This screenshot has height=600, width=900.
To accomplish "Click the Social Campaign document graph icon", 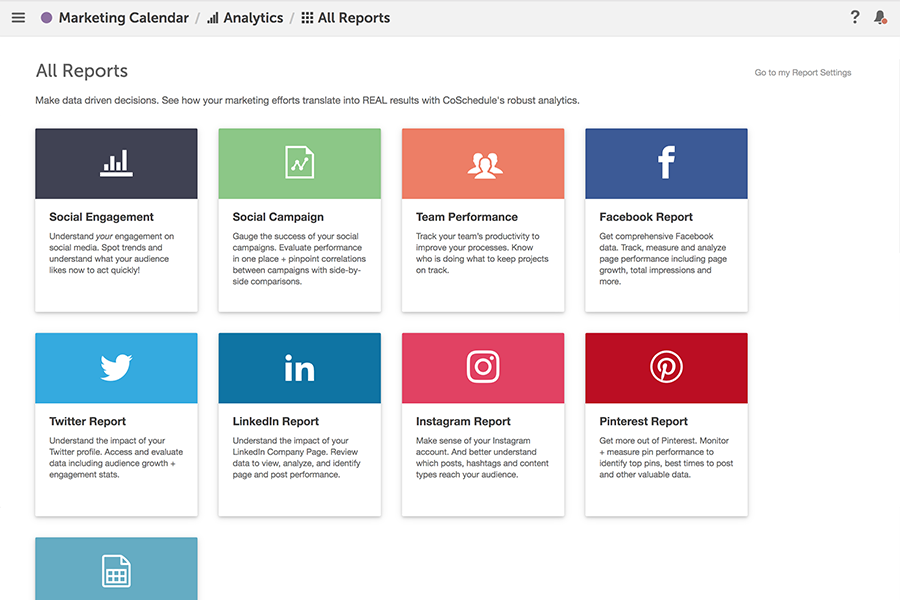I will [x=300, y=162].
